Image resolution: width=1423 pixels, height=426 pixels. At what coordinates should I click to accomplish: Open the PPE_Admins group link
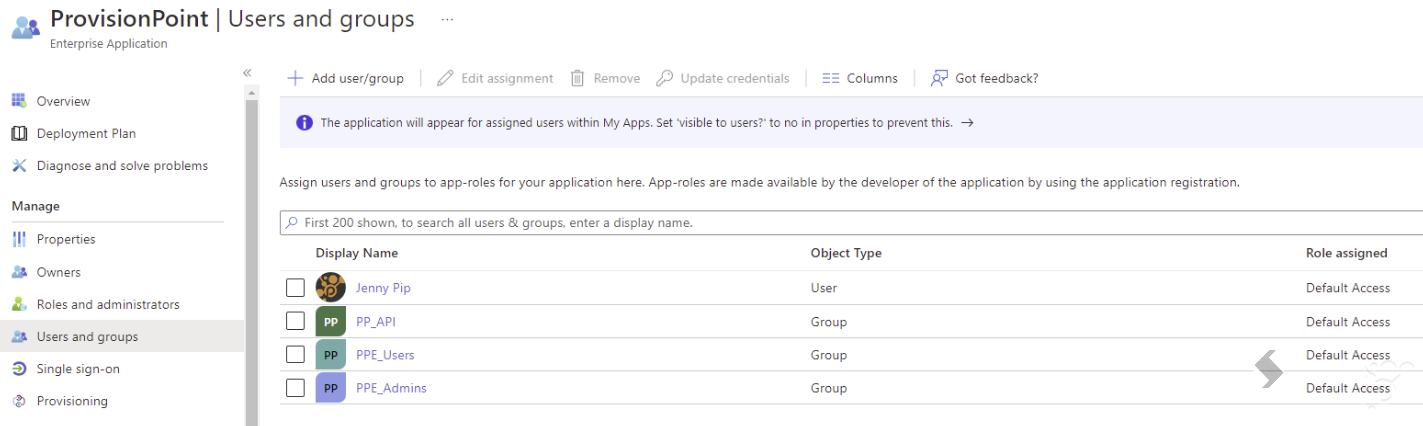point(391,388)
